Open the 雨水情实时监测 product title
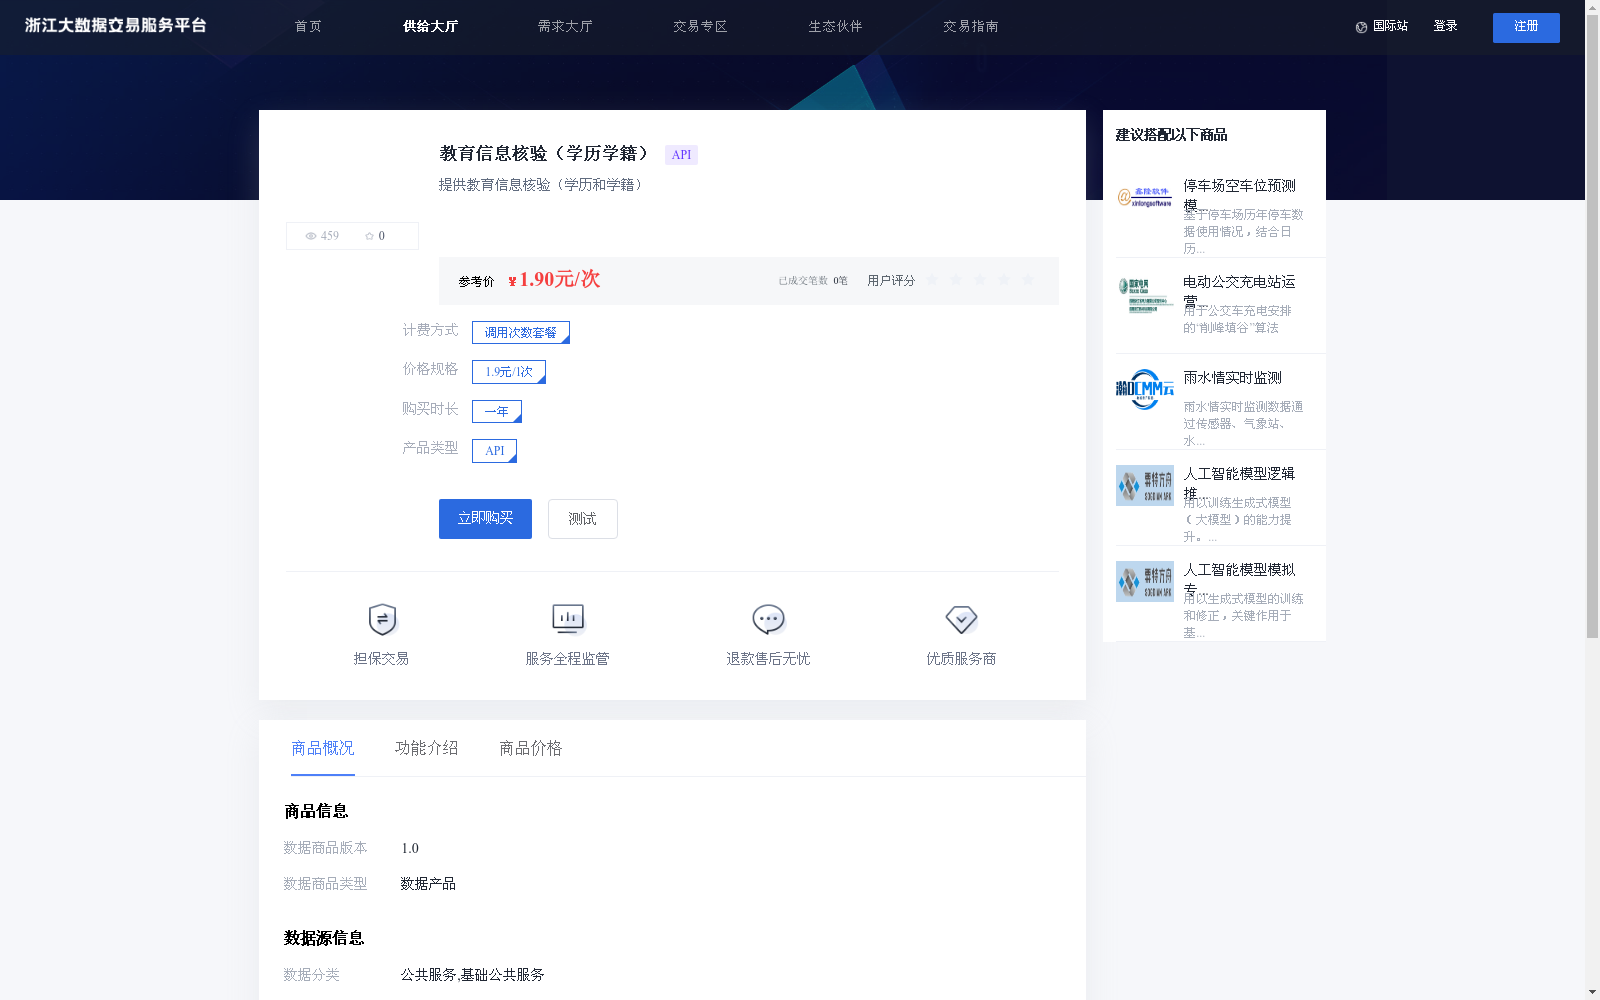The image size is (1600, 1000). (1232, 378)
